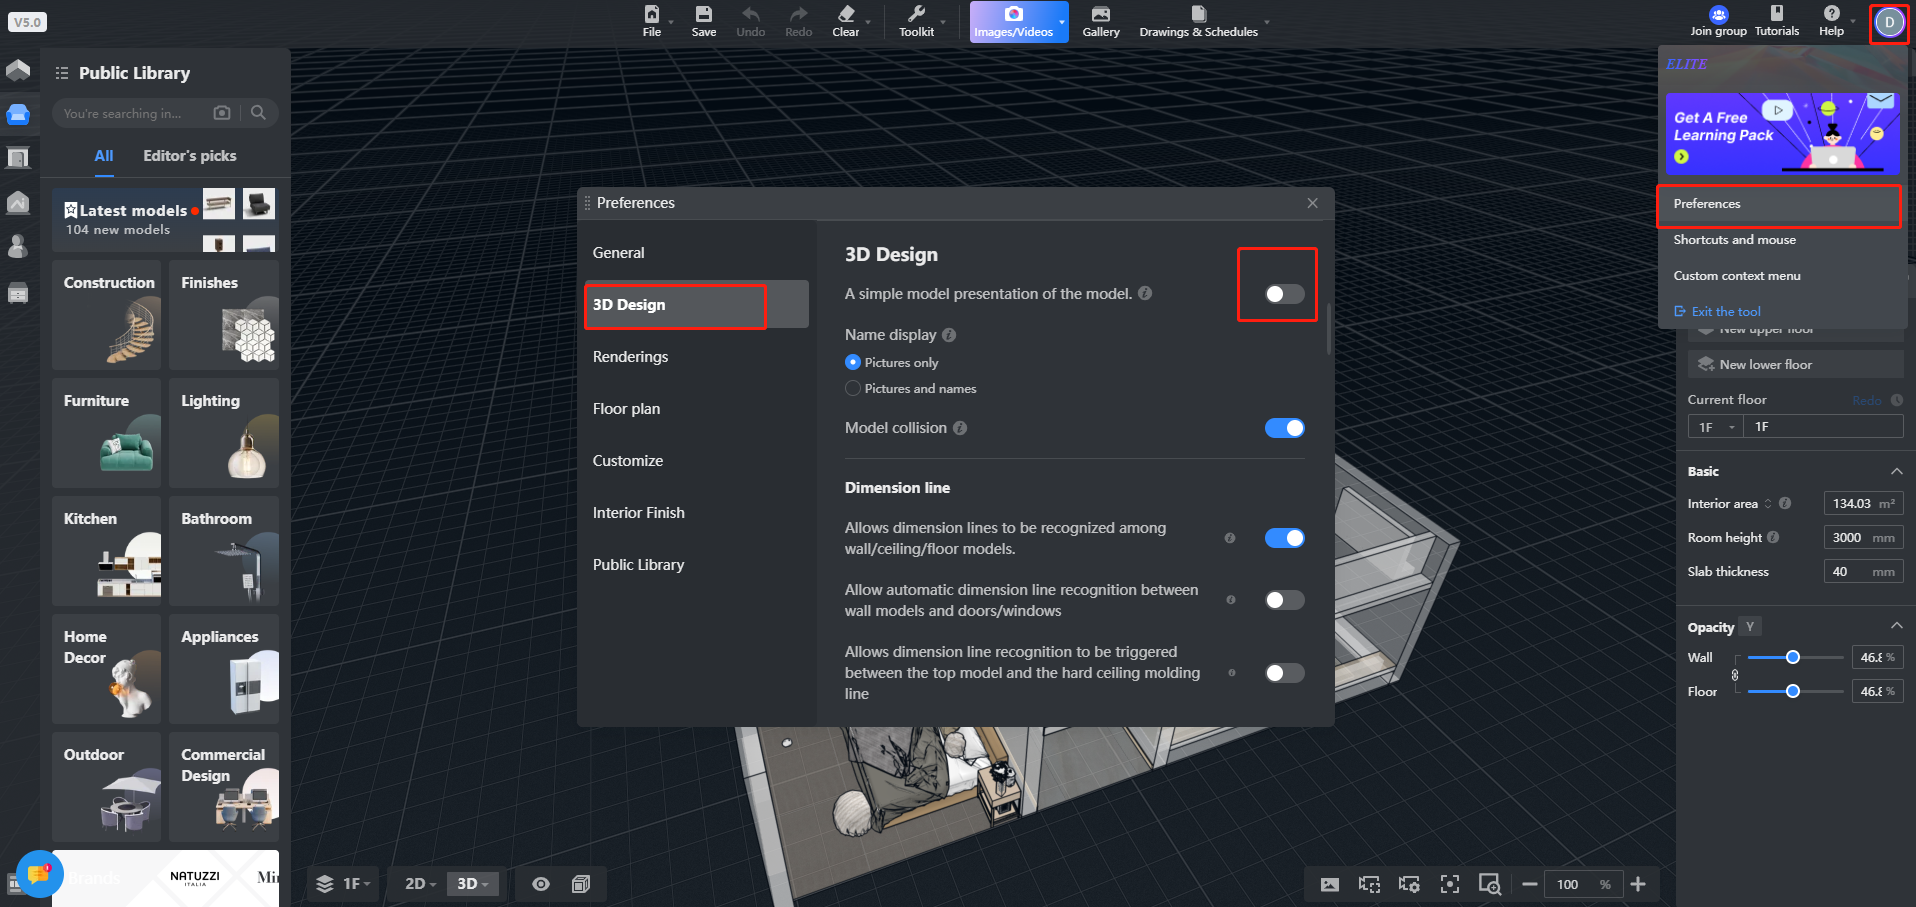The image size is (1916, 907).
Task: Open the Current floor 1F dropdown
Action: (x=1716, y=427)
